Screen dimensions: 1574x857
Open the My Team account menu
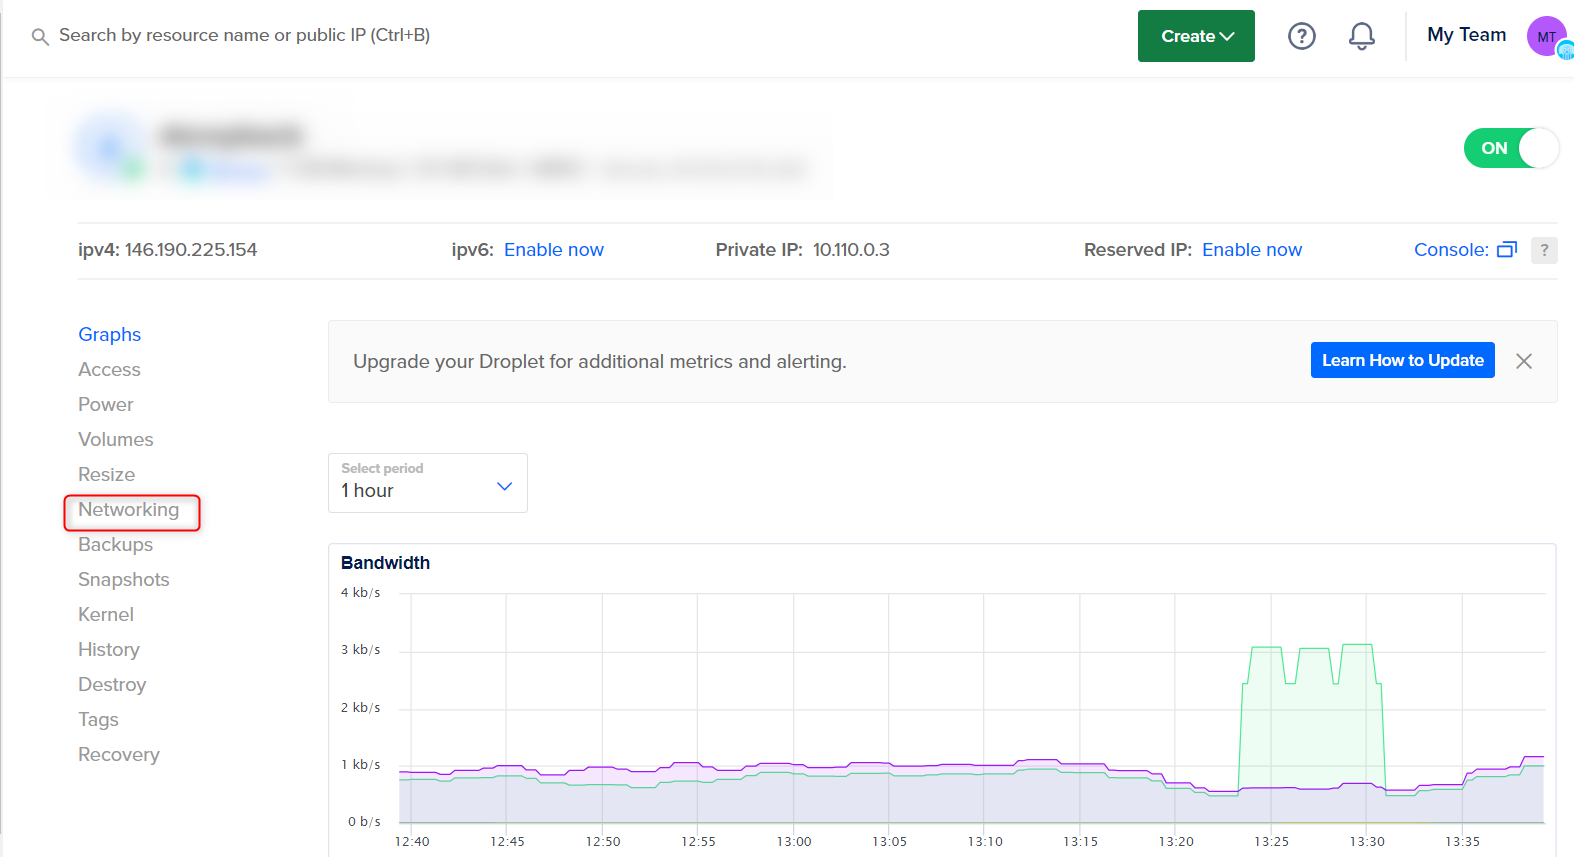(1466, 35)
